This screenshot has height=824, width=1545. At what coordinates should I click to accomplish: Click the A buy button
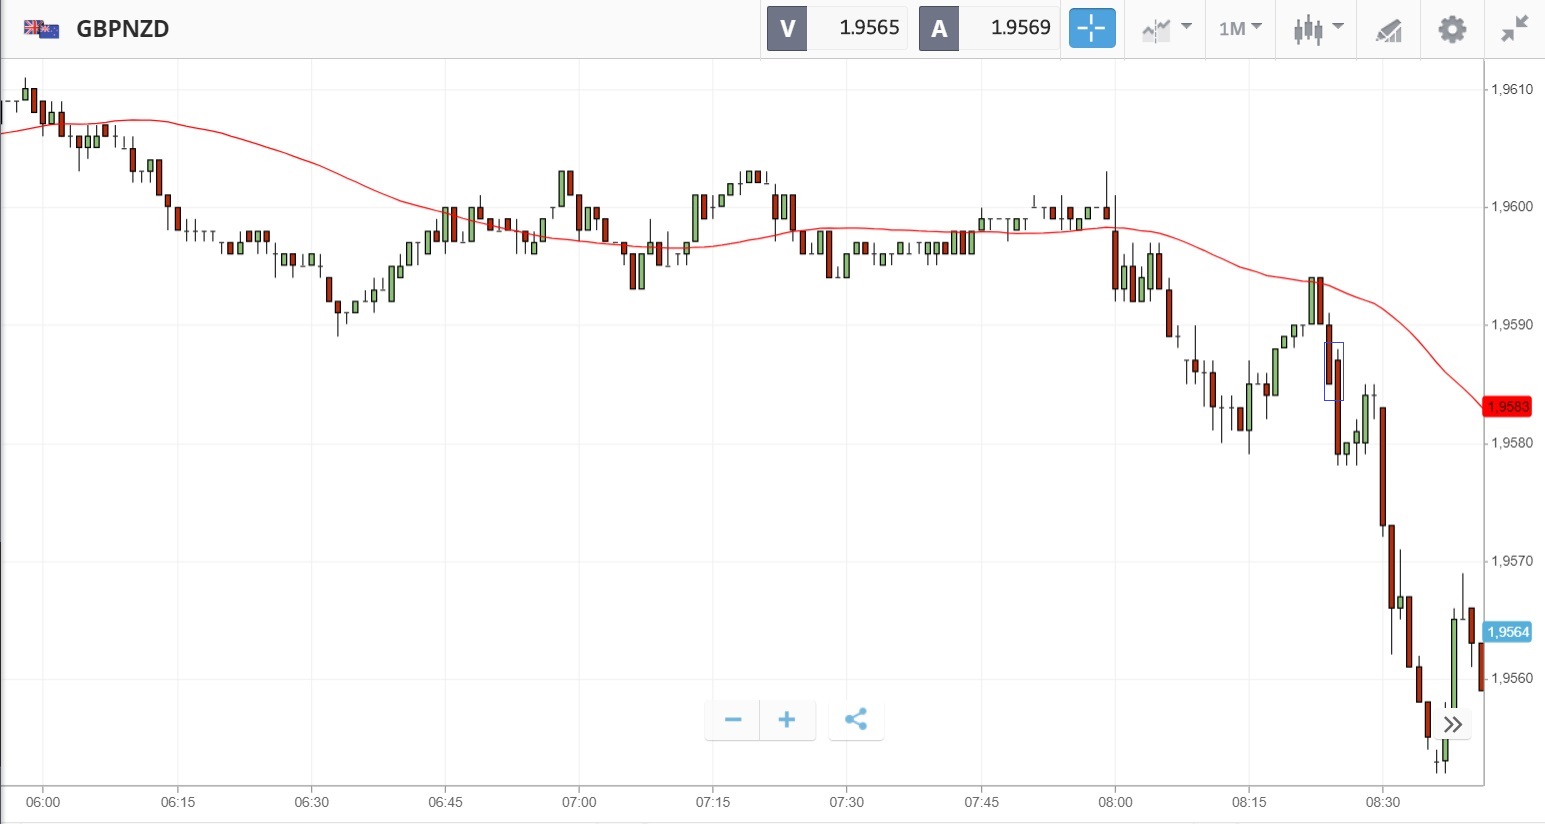(x=939, y=28)
